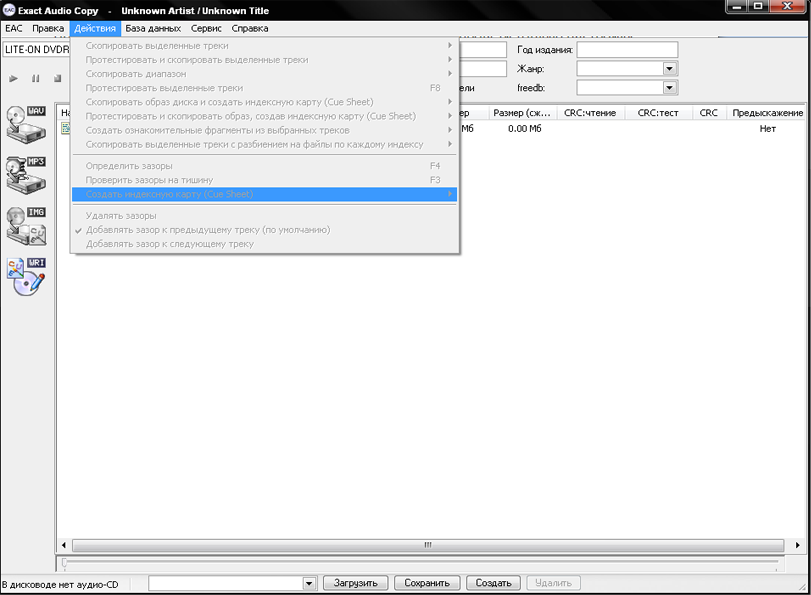Expand the highlighted Создать индексную карту submenu
This screenshot has width=811, height=595.
tap(264, 194)
